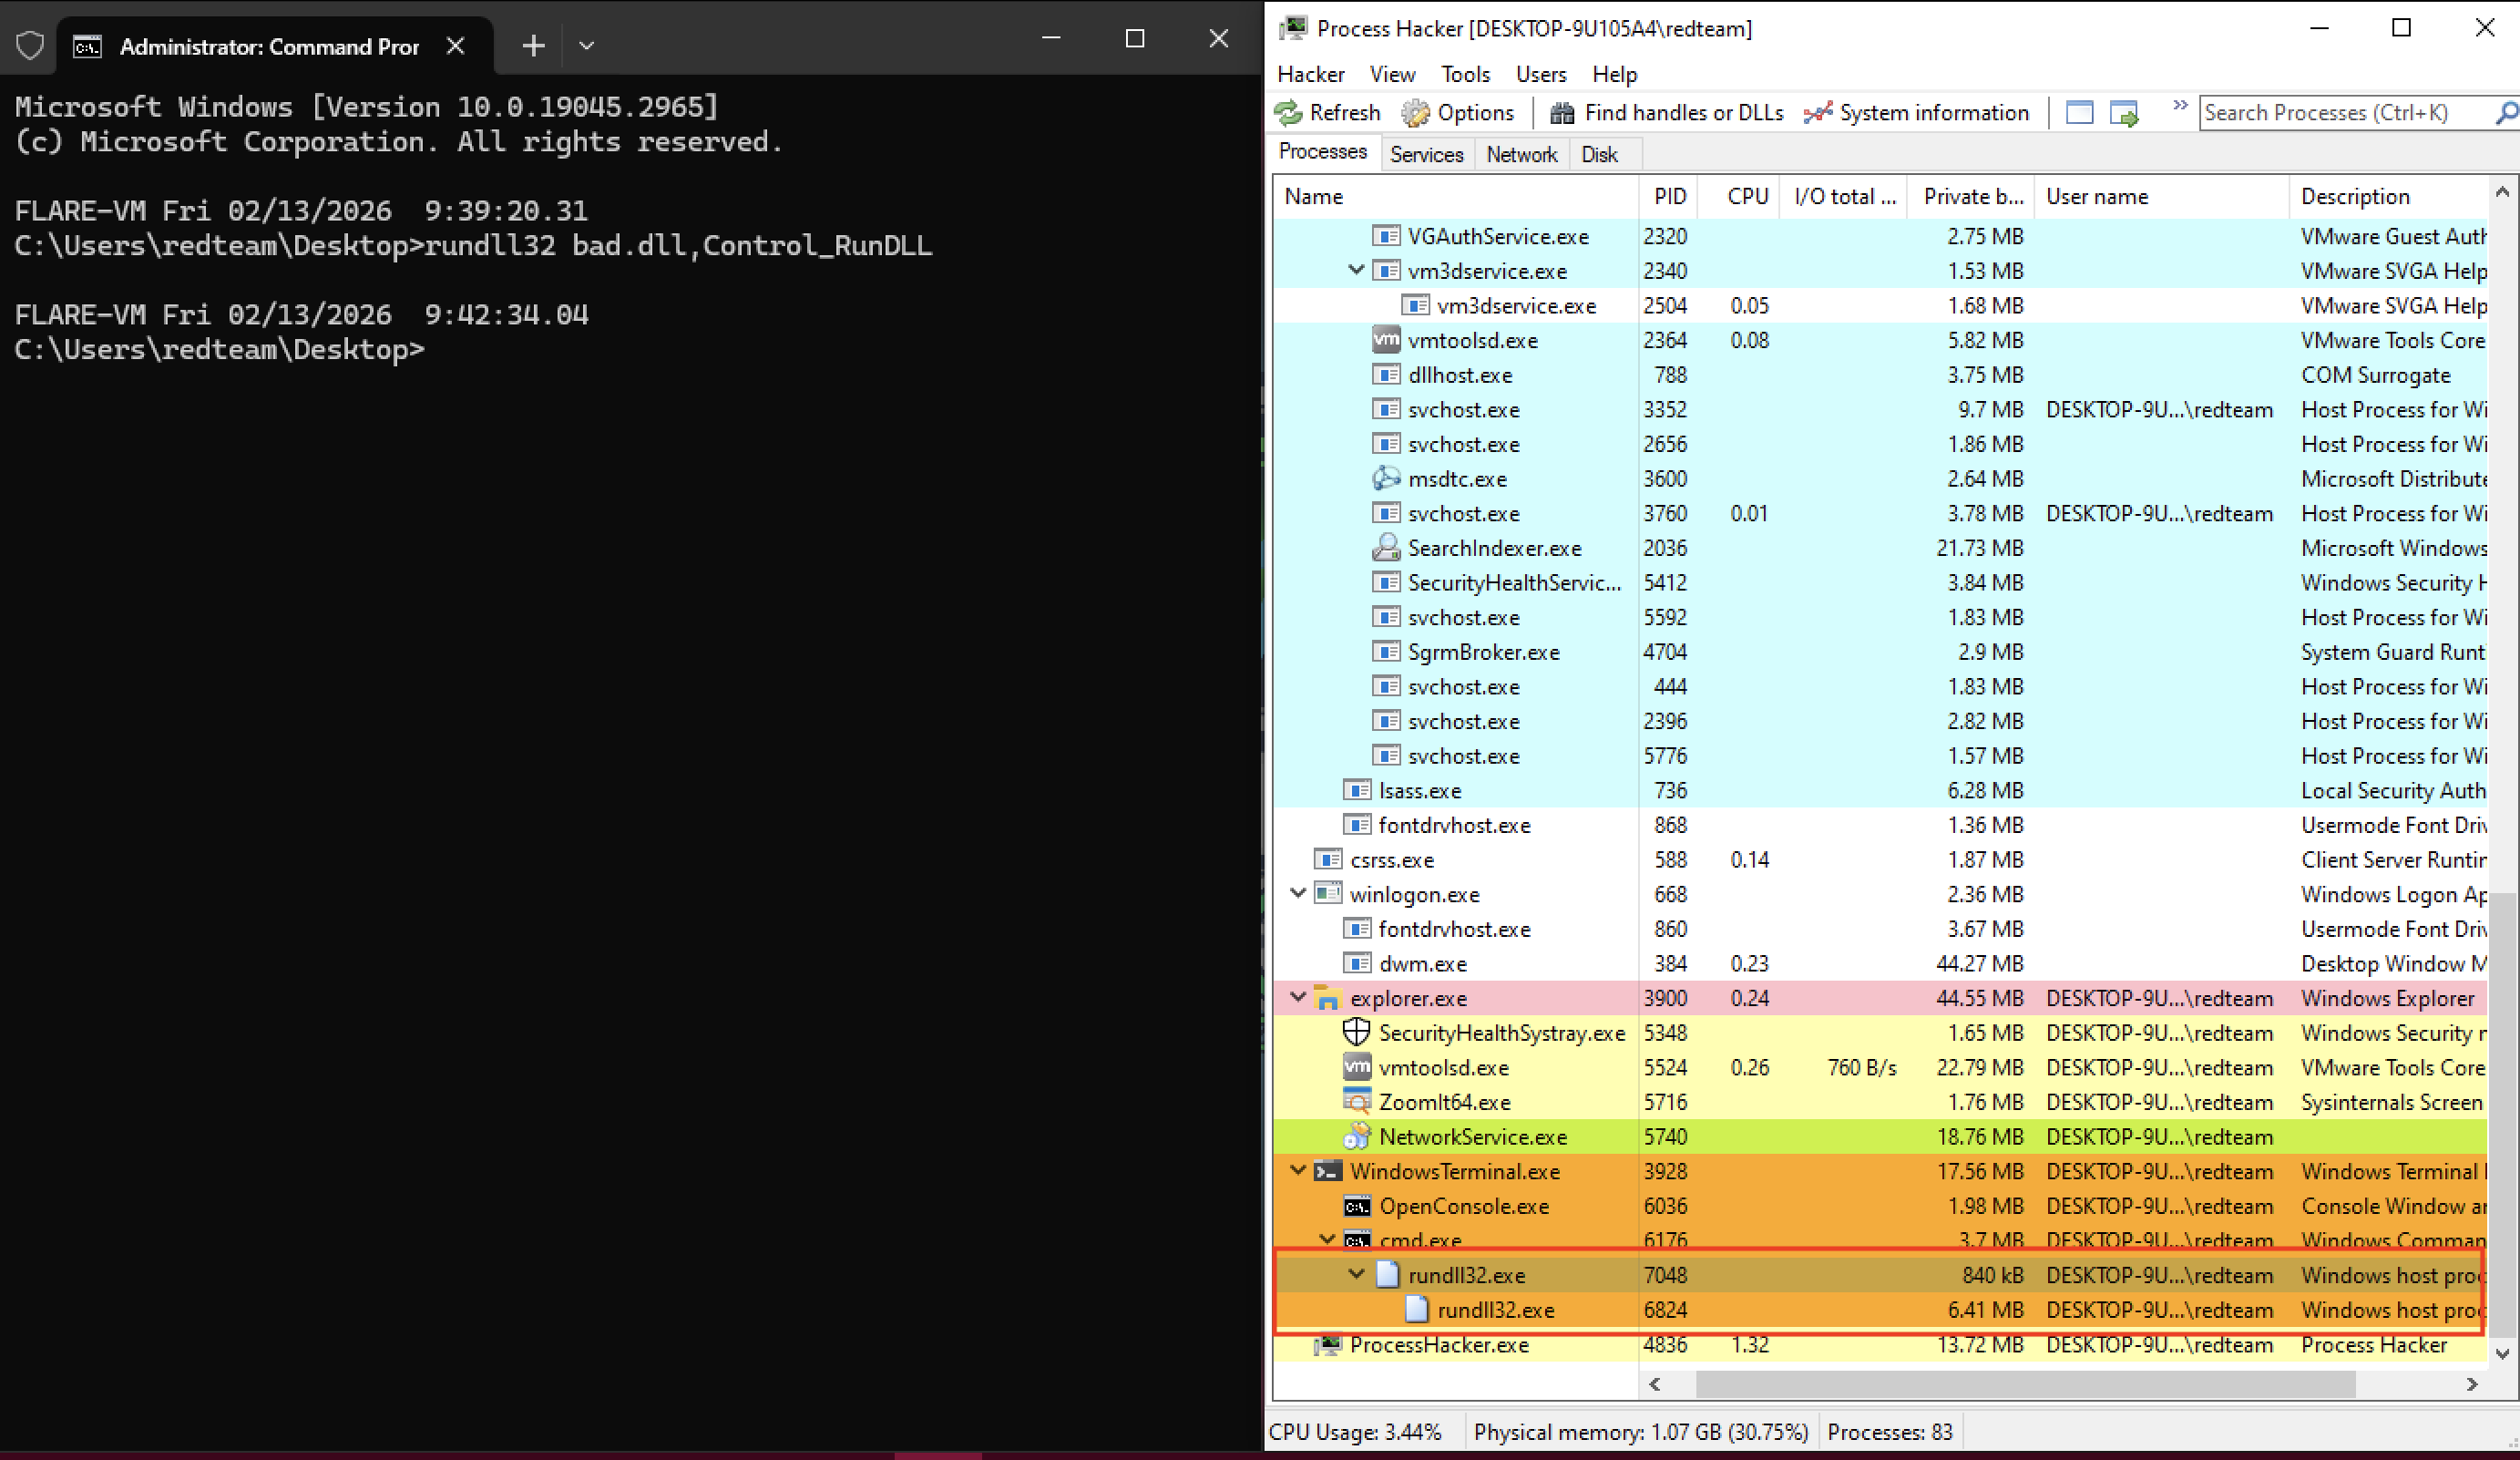The width and height of the screenshot is (2520, 1460).
Task: Collapse the rundll32.exe PID 7048 node
Action: tap(1356, 1274)
